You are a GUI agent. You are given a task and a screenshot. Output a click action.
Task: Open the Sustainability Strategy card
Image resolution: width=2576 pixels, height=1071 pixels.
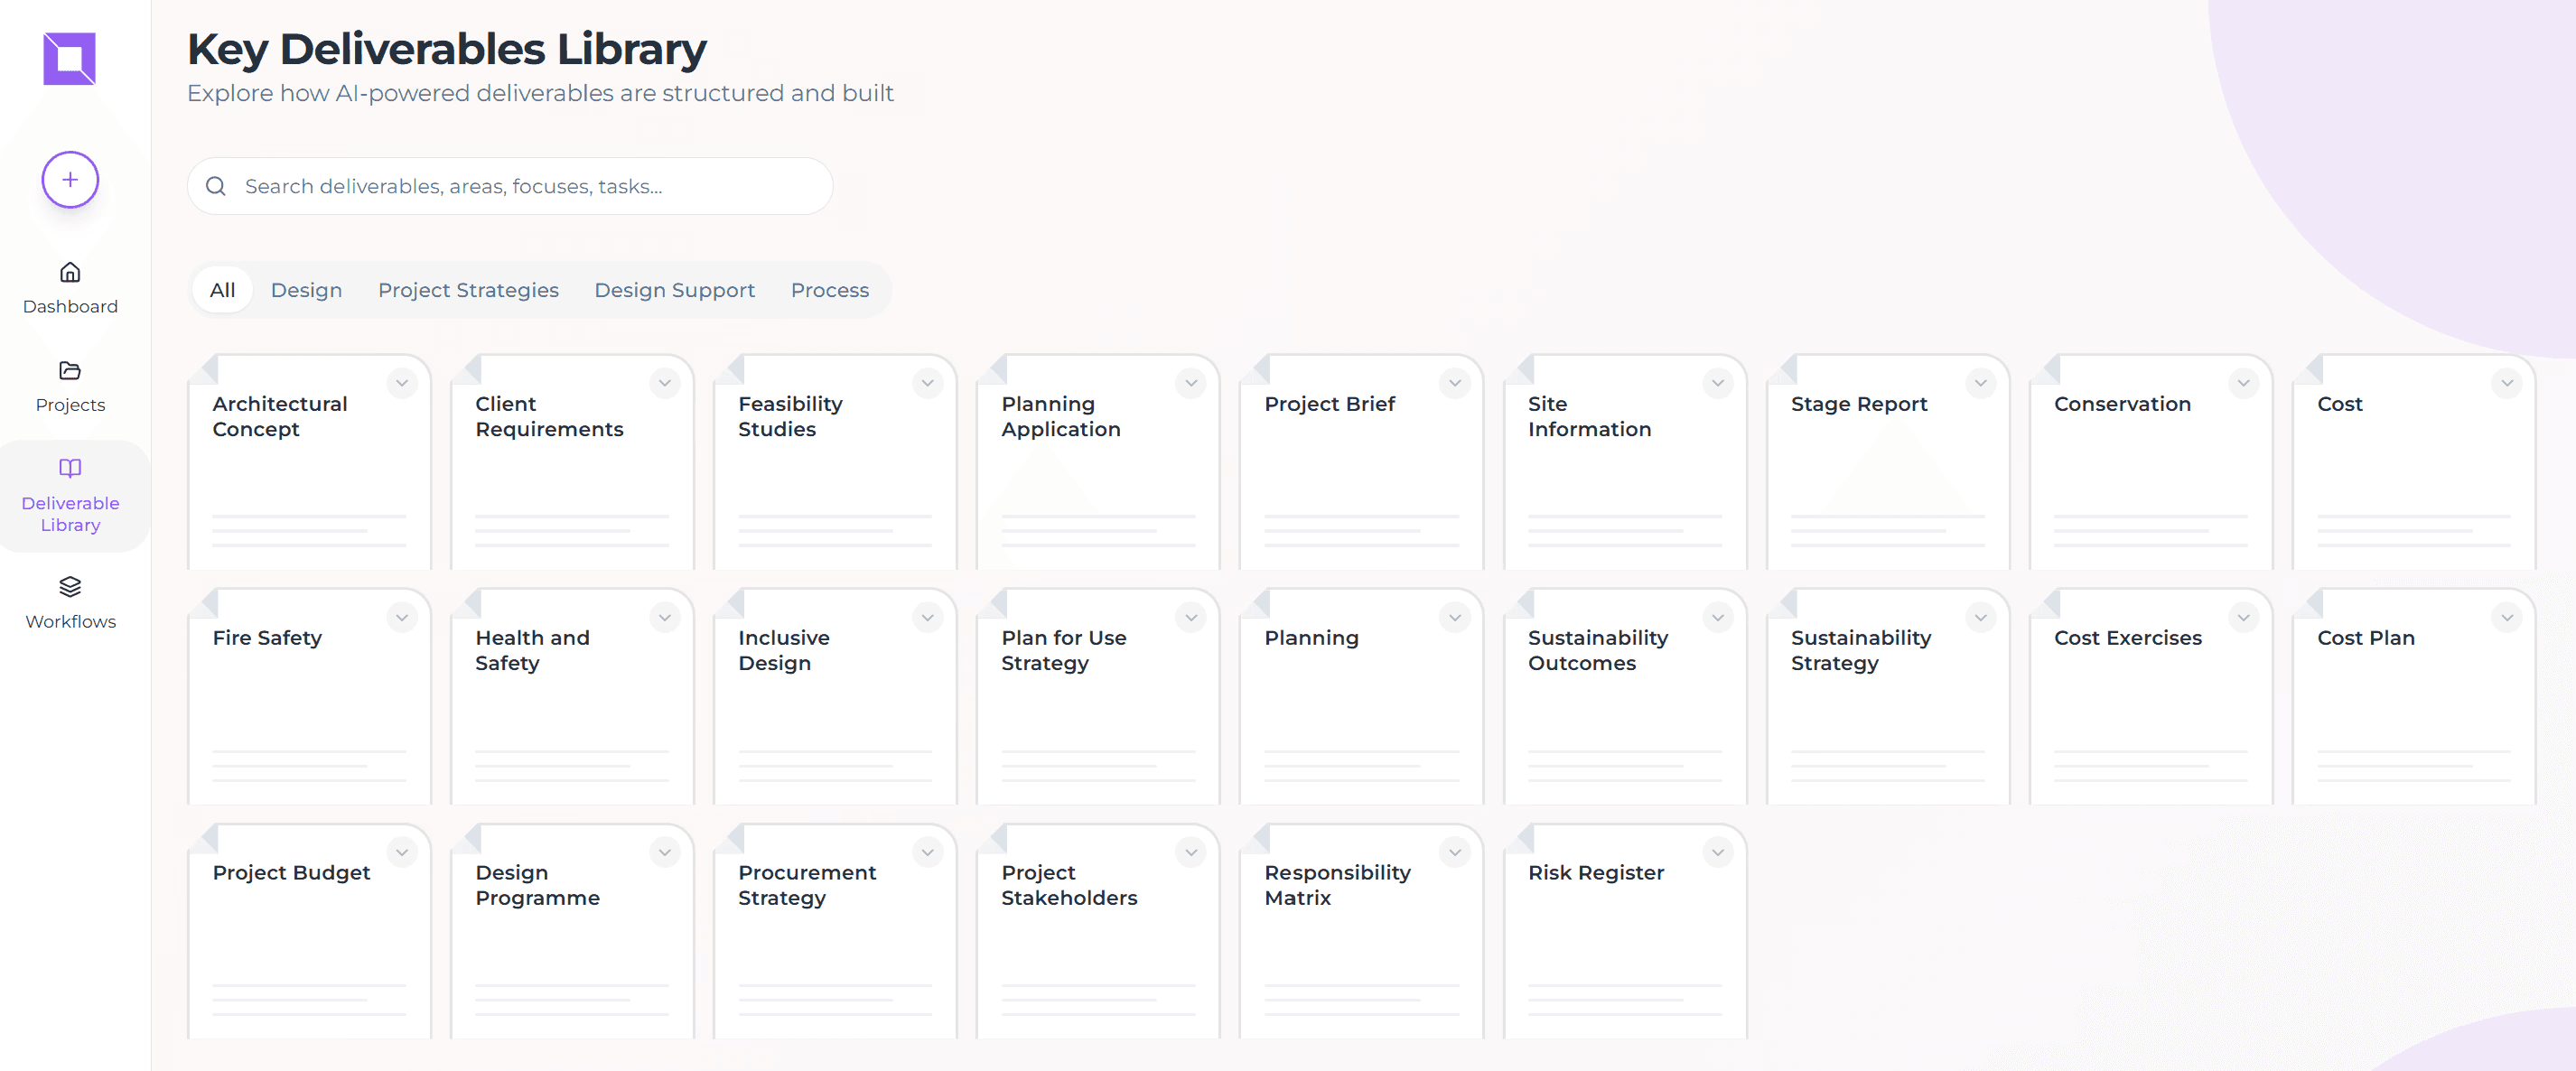[x=1888, y=696]
